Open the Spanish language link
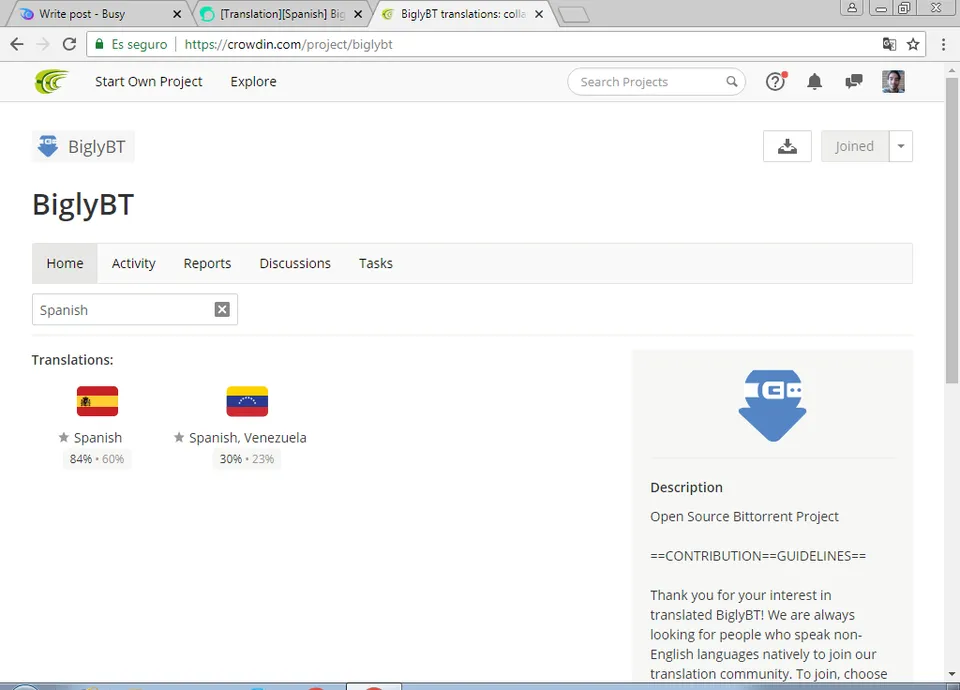The width and height of the screenshot is (960, 690). (x=98, y=438)
